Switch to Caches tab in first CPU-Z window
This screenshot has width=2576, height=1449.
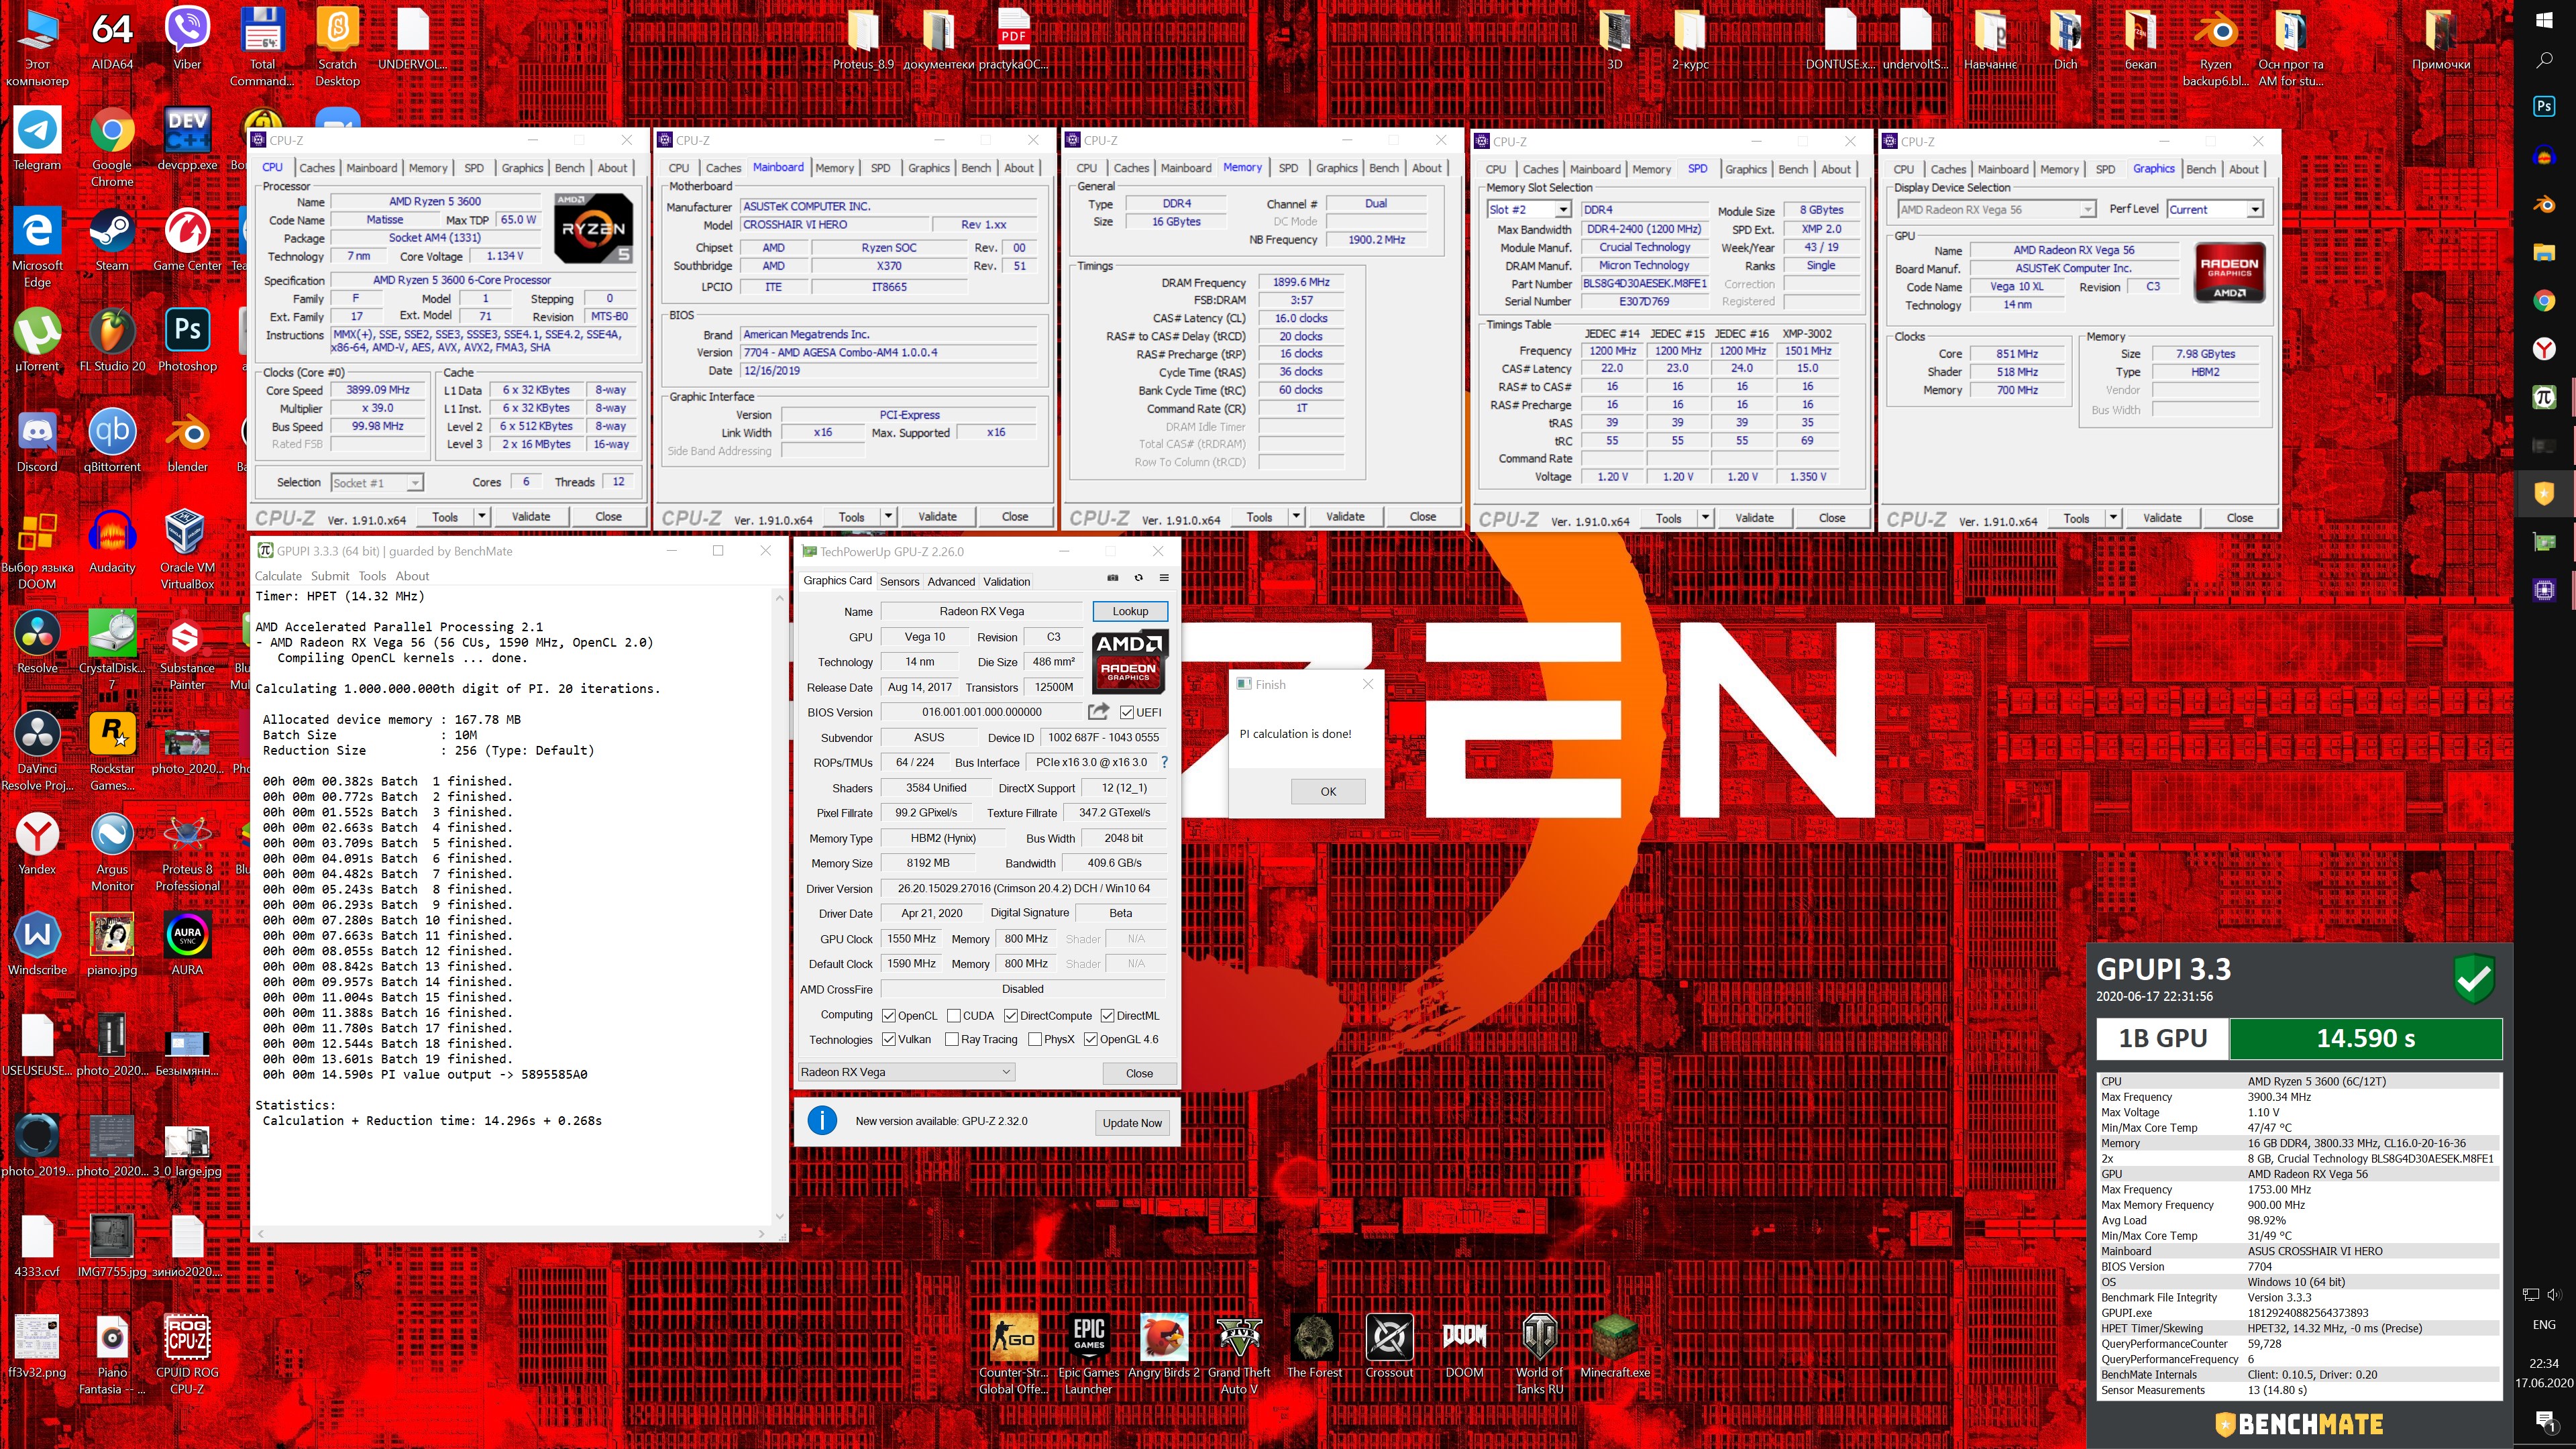pyautogui.click(x=316, y=168)
